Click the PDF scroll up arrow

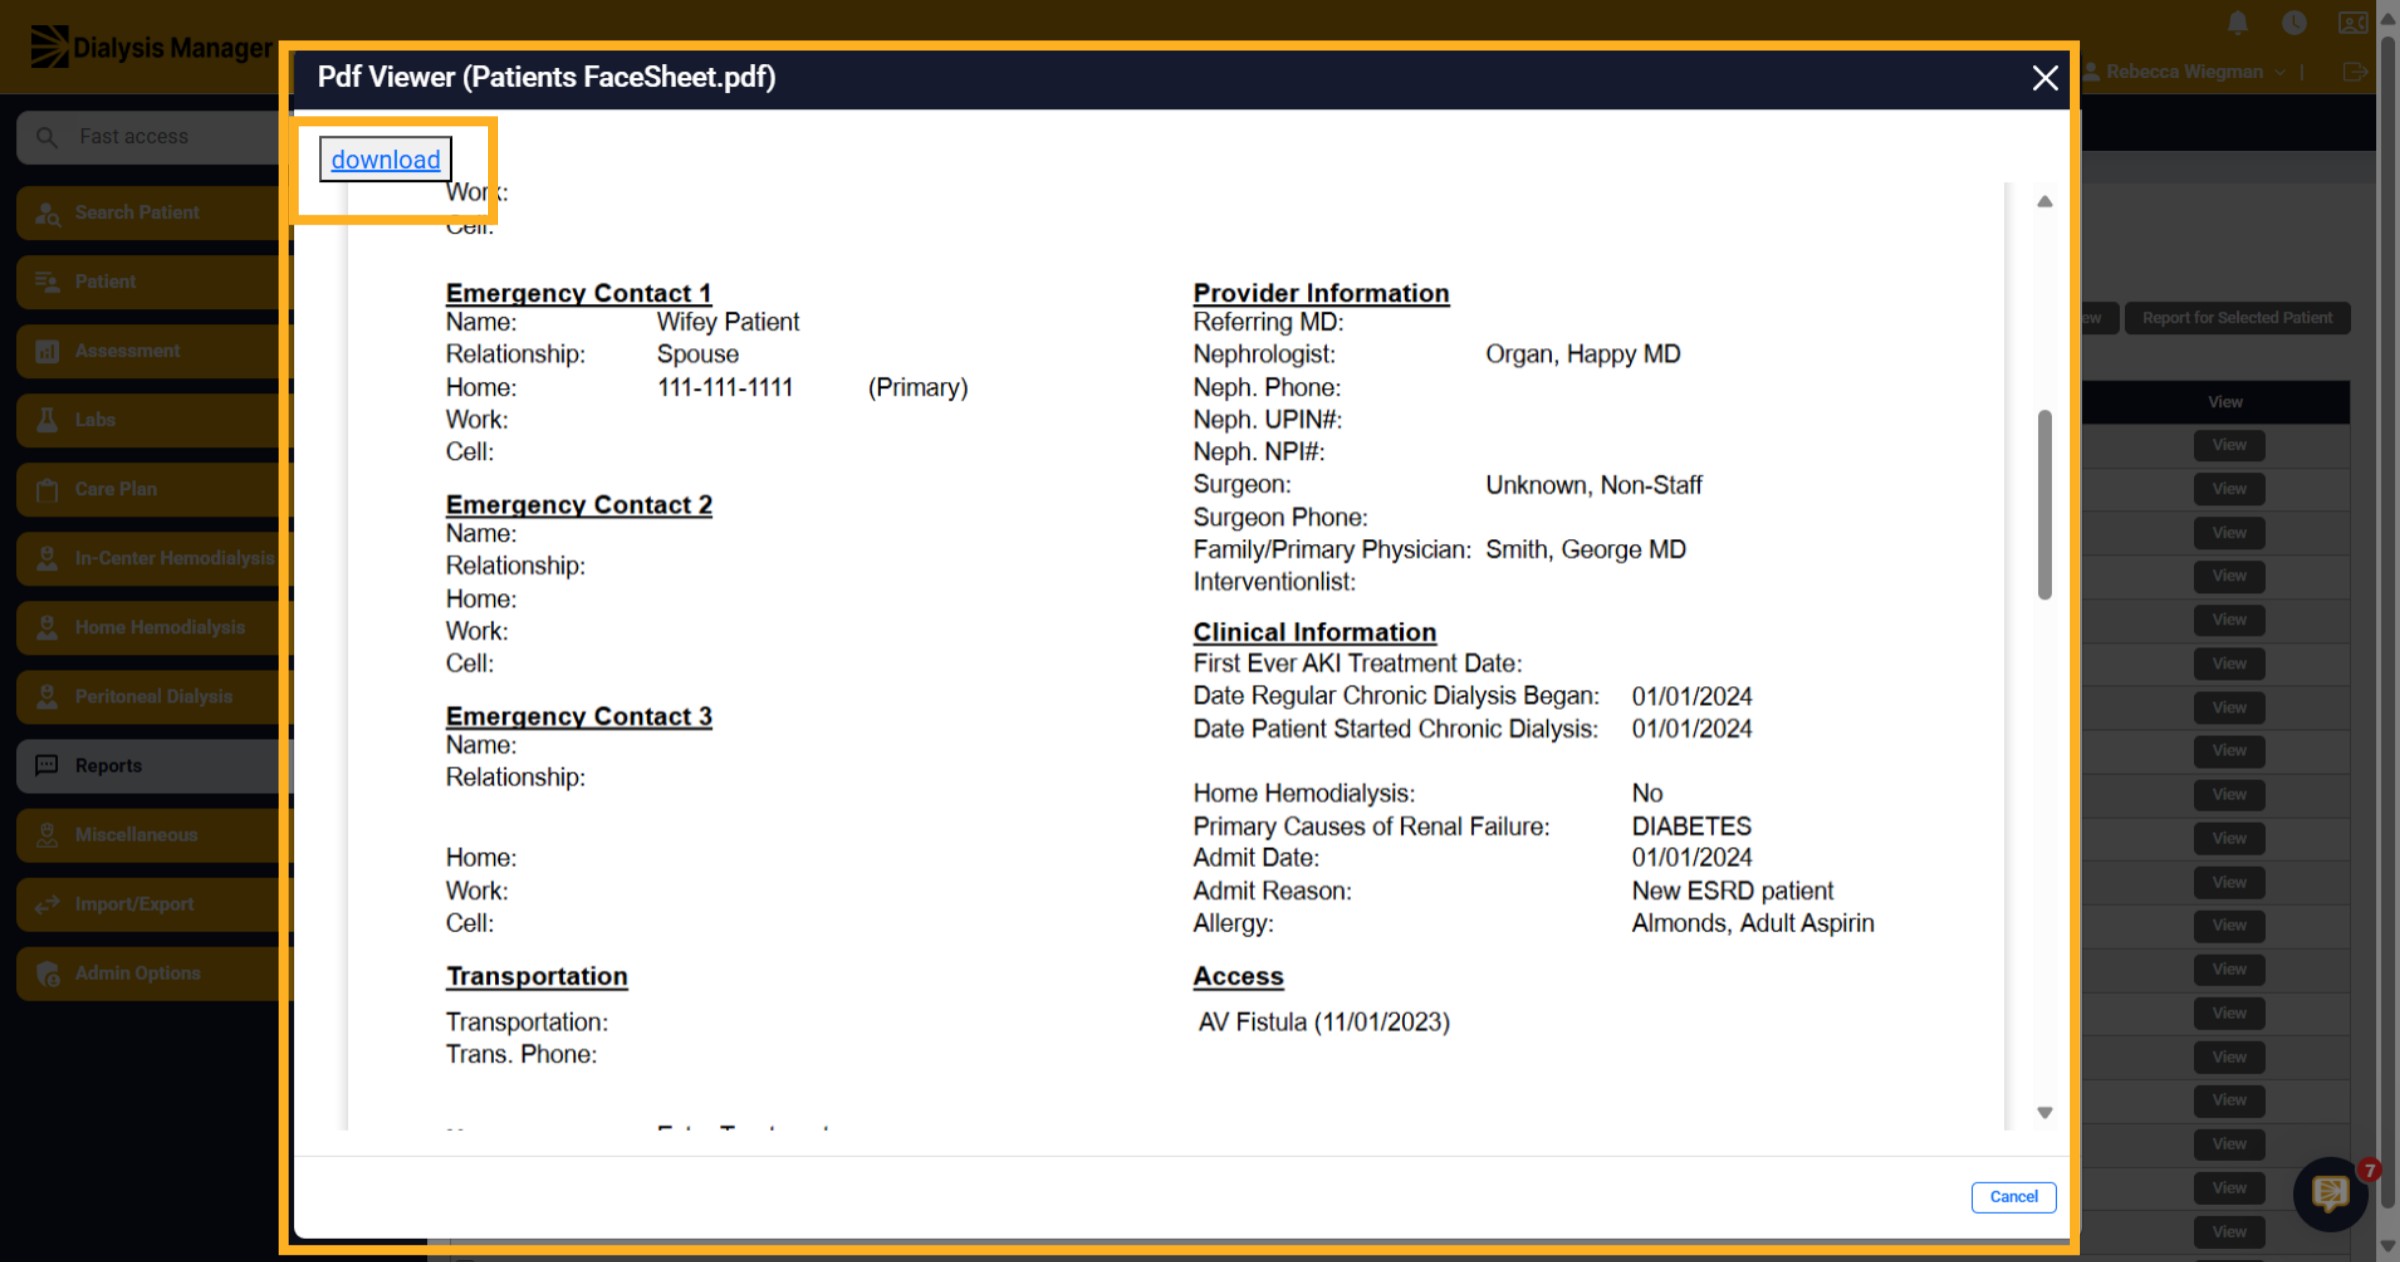2045,202
